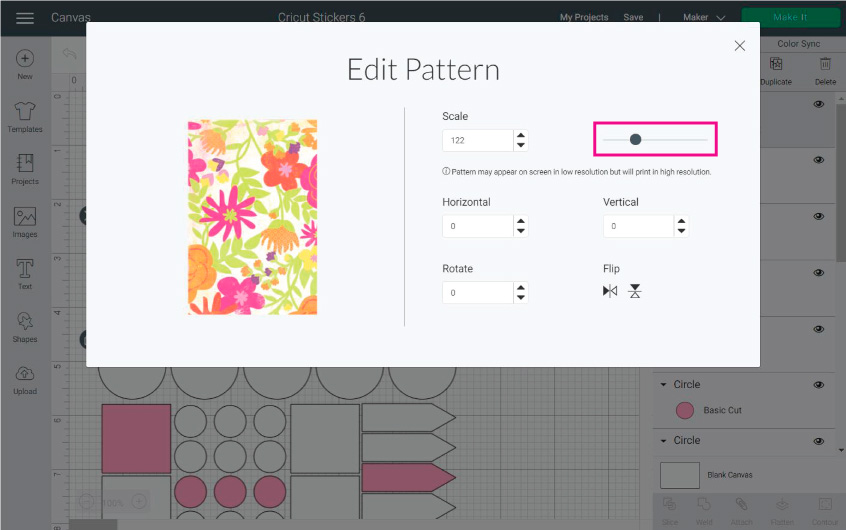Click the Cricut Stickers 6 project name
Viewport: 846px width, 530px height.
[322, 17]
